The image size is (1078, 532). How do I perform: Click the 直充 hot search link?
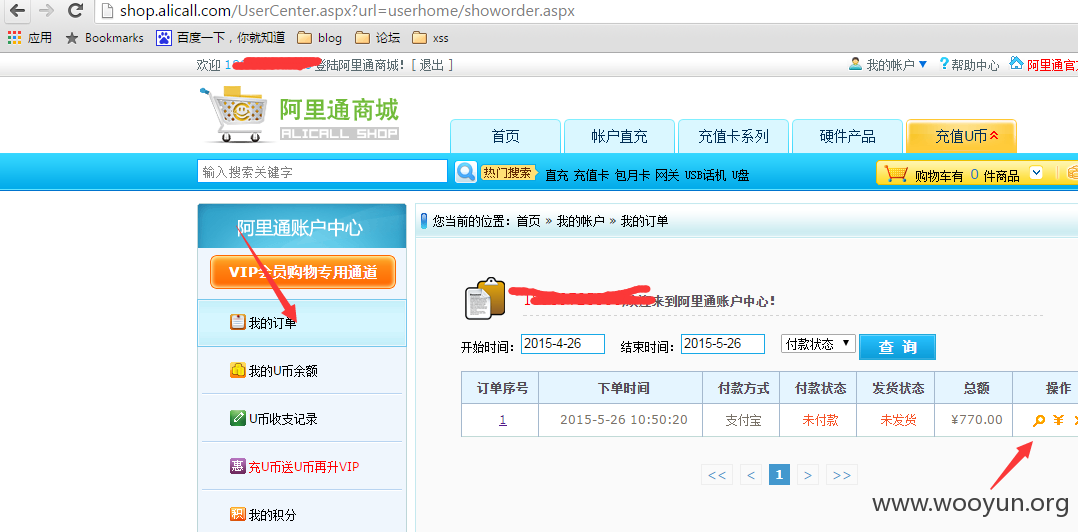point(556,175)
